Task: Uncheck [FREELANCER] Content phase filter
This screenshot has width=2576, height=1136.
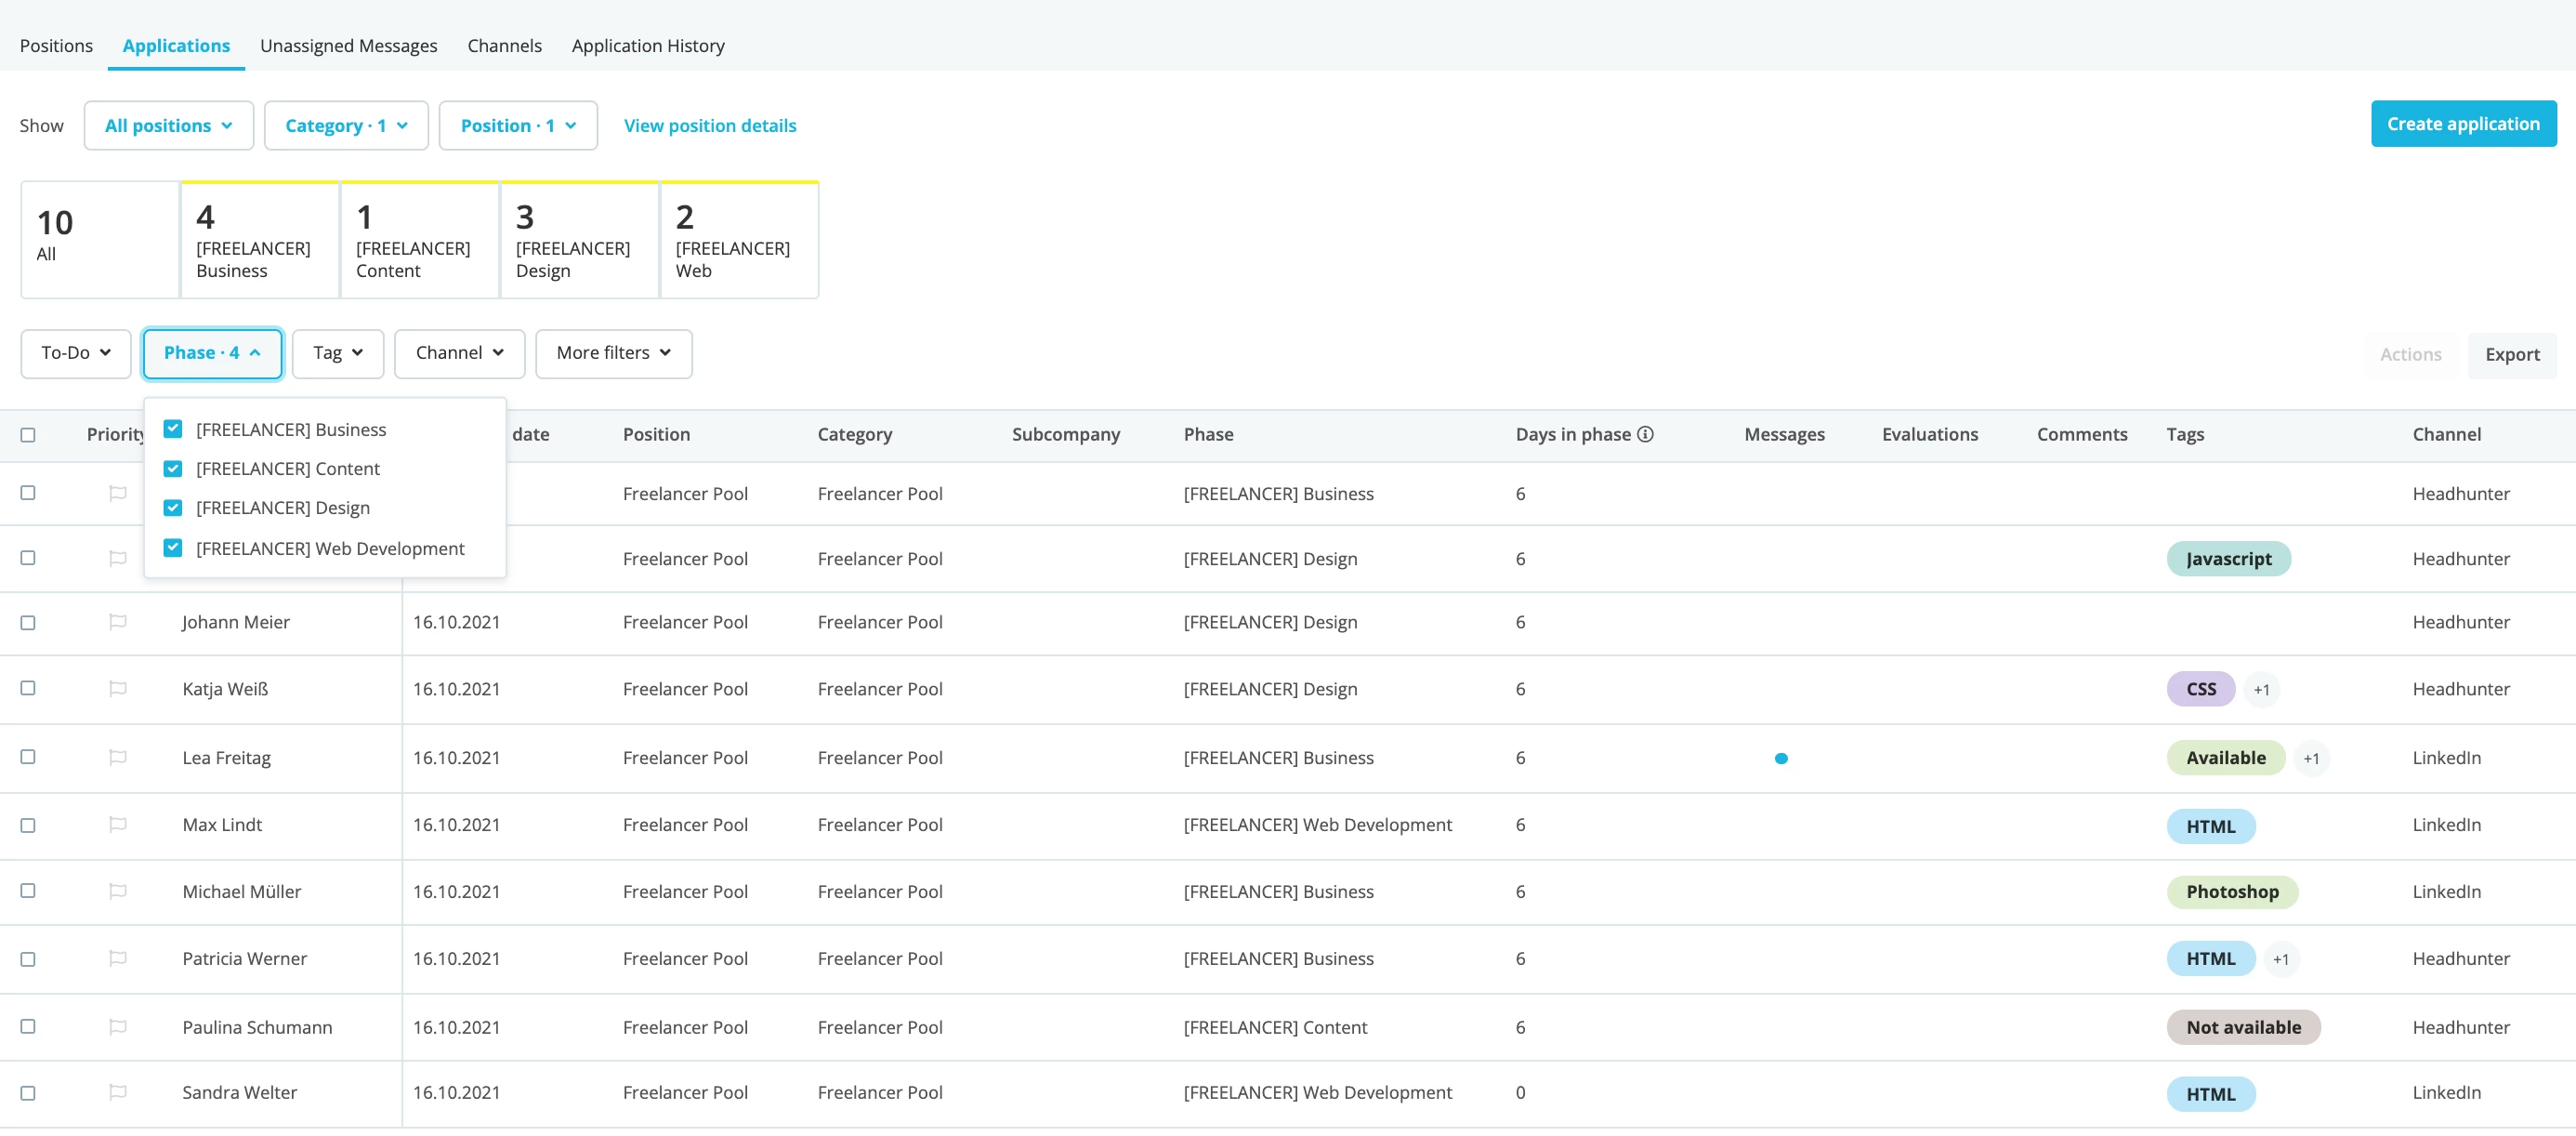Action: 173,469
